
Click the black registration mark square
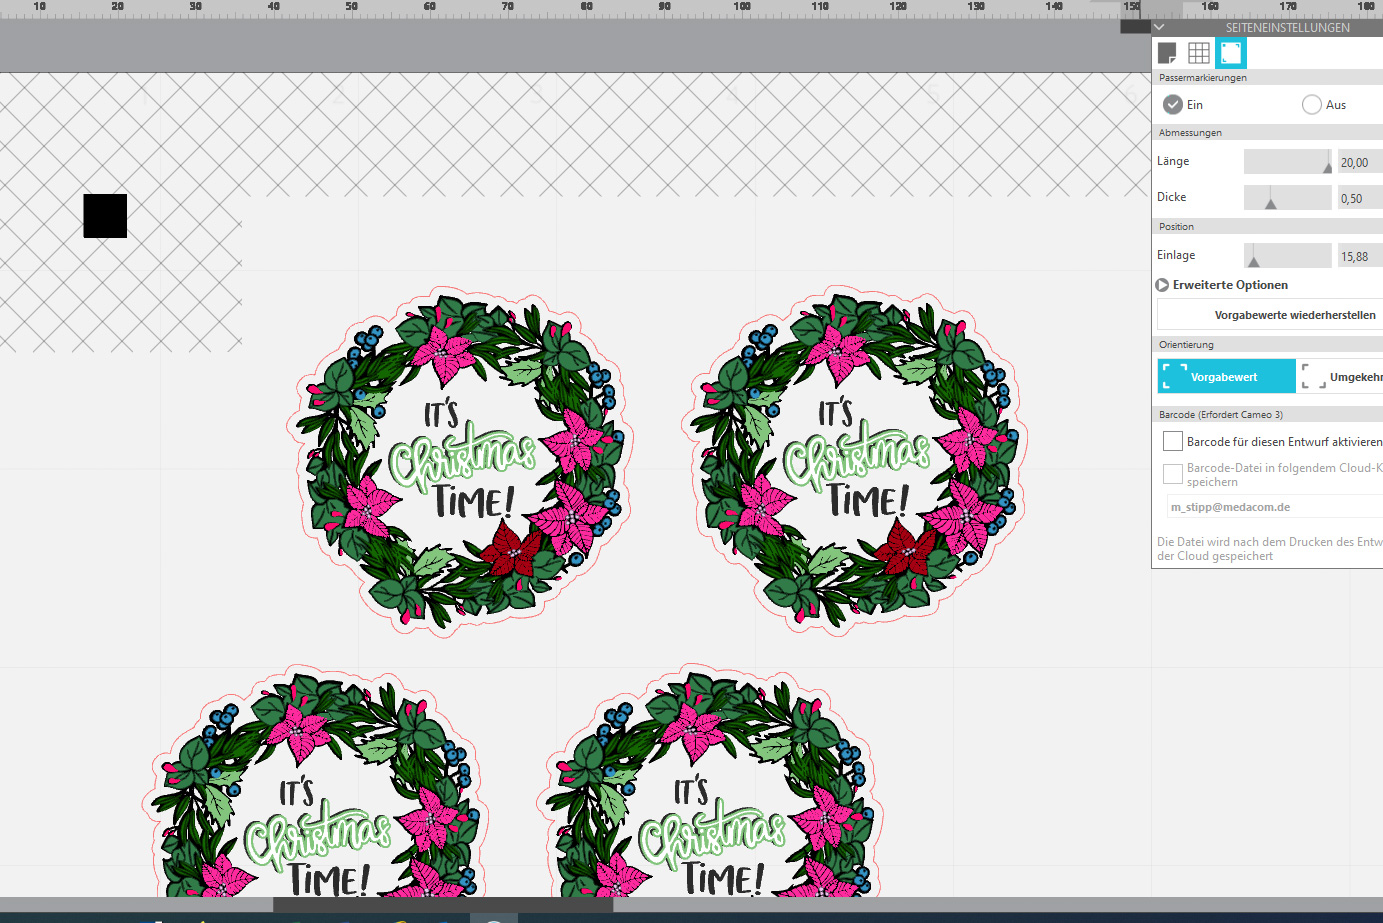tap(105, 216)
